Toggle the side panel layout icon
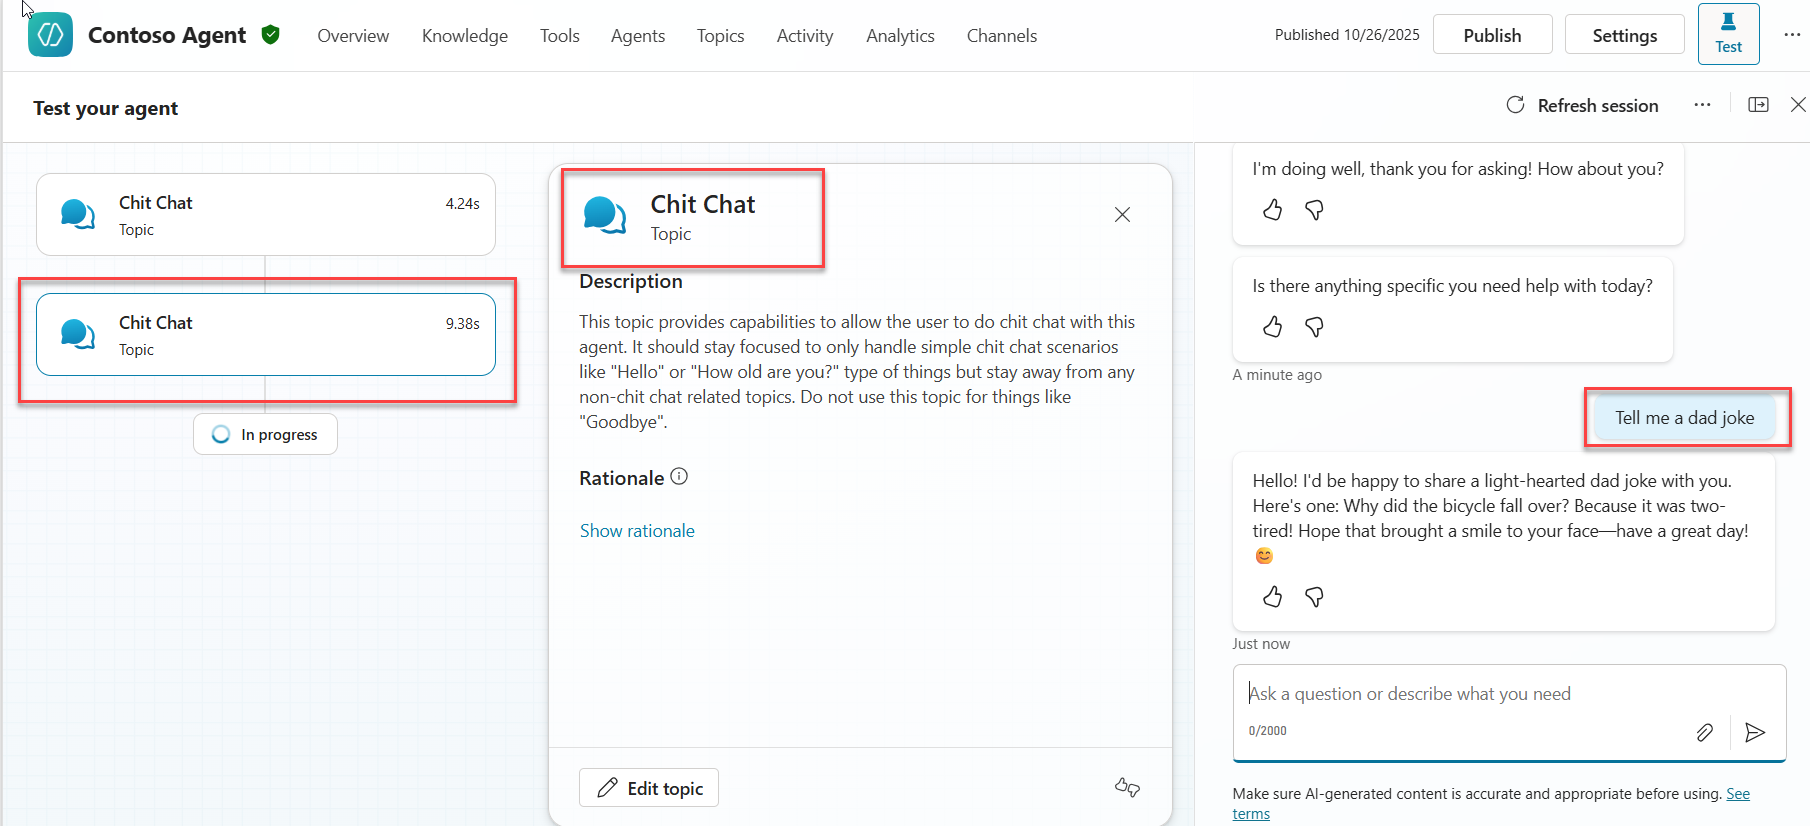Screen dimensions: 1810x826 click(x=1757, y=105)
